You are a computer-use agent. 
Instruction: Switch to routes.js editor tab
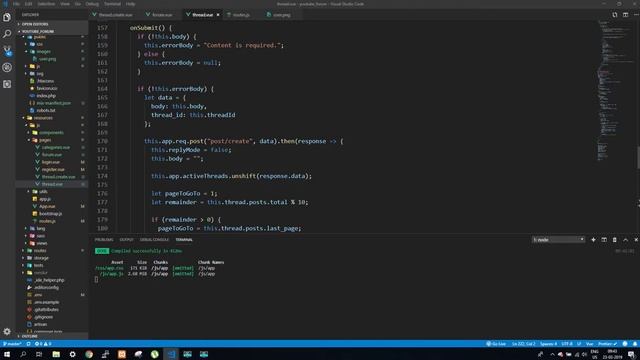pos(241,15)
